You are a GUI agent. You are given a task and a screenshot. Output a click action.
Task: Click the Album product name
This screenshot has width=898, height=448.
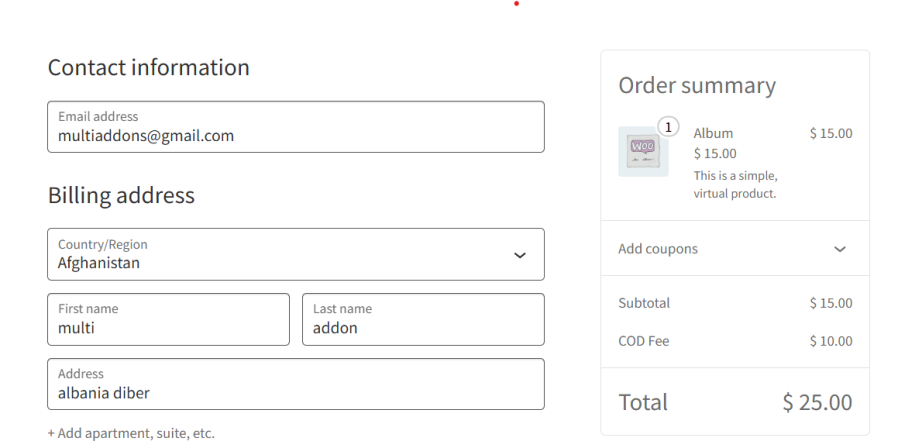coord(713,133)
